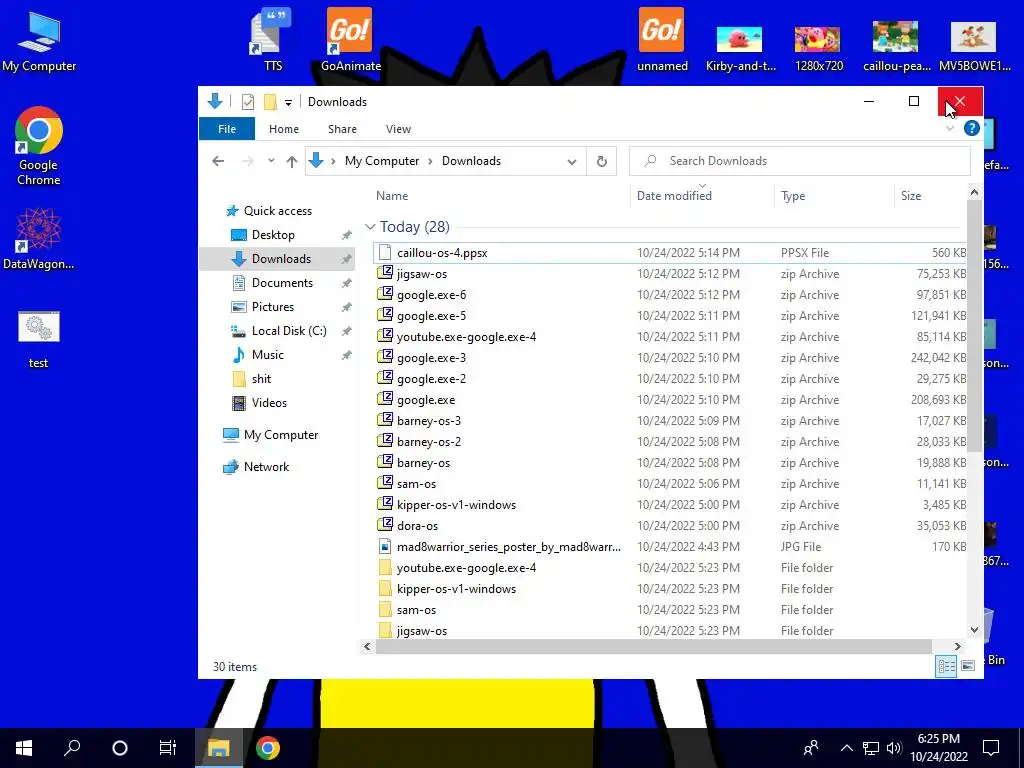Expand the ribbon using the chevron
This screenshot has height=768, width=1024.
point(950,129)
